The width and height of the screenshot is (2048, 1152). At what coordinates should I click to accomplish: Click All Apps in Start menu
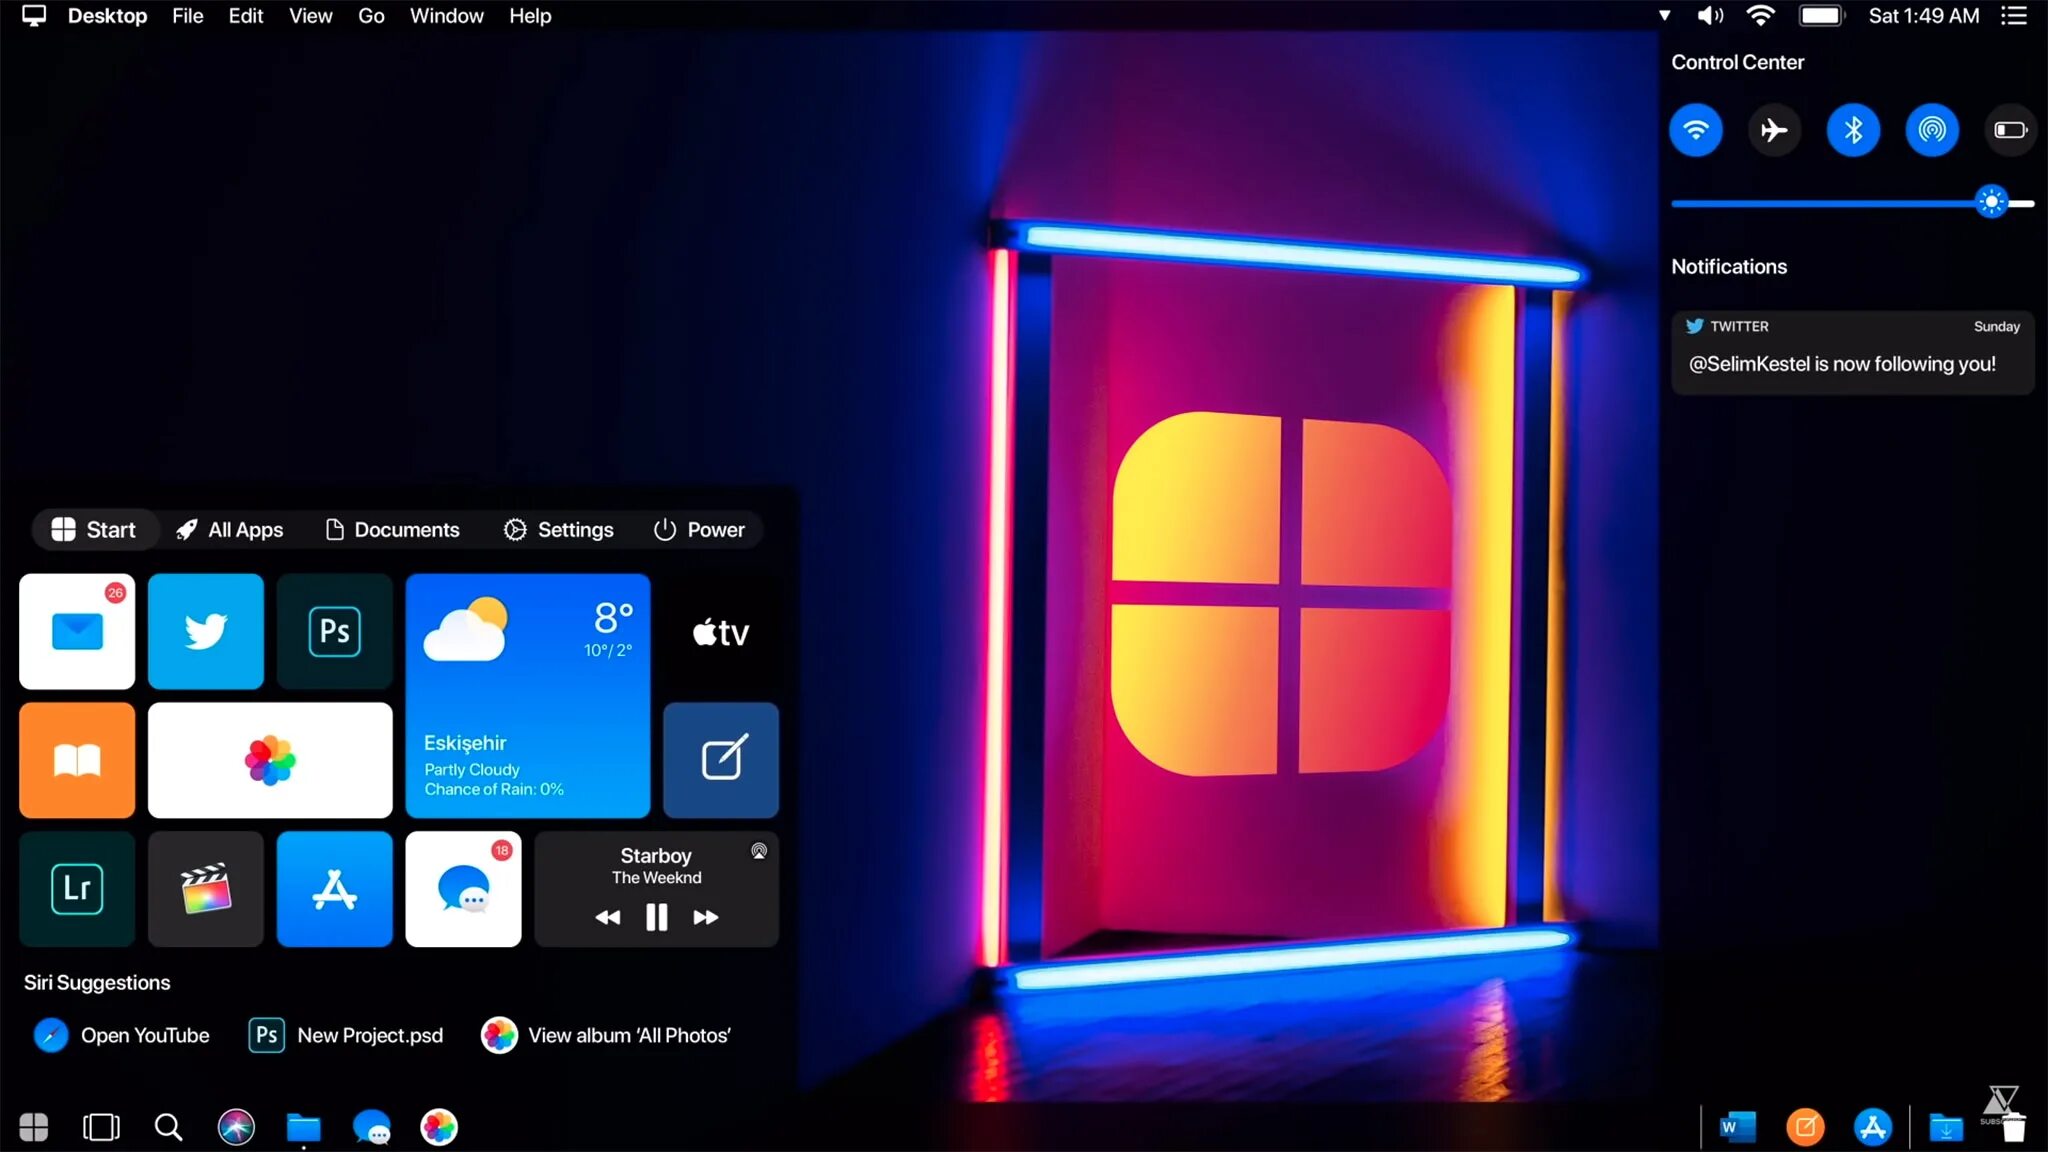click(x=229, y=530)
